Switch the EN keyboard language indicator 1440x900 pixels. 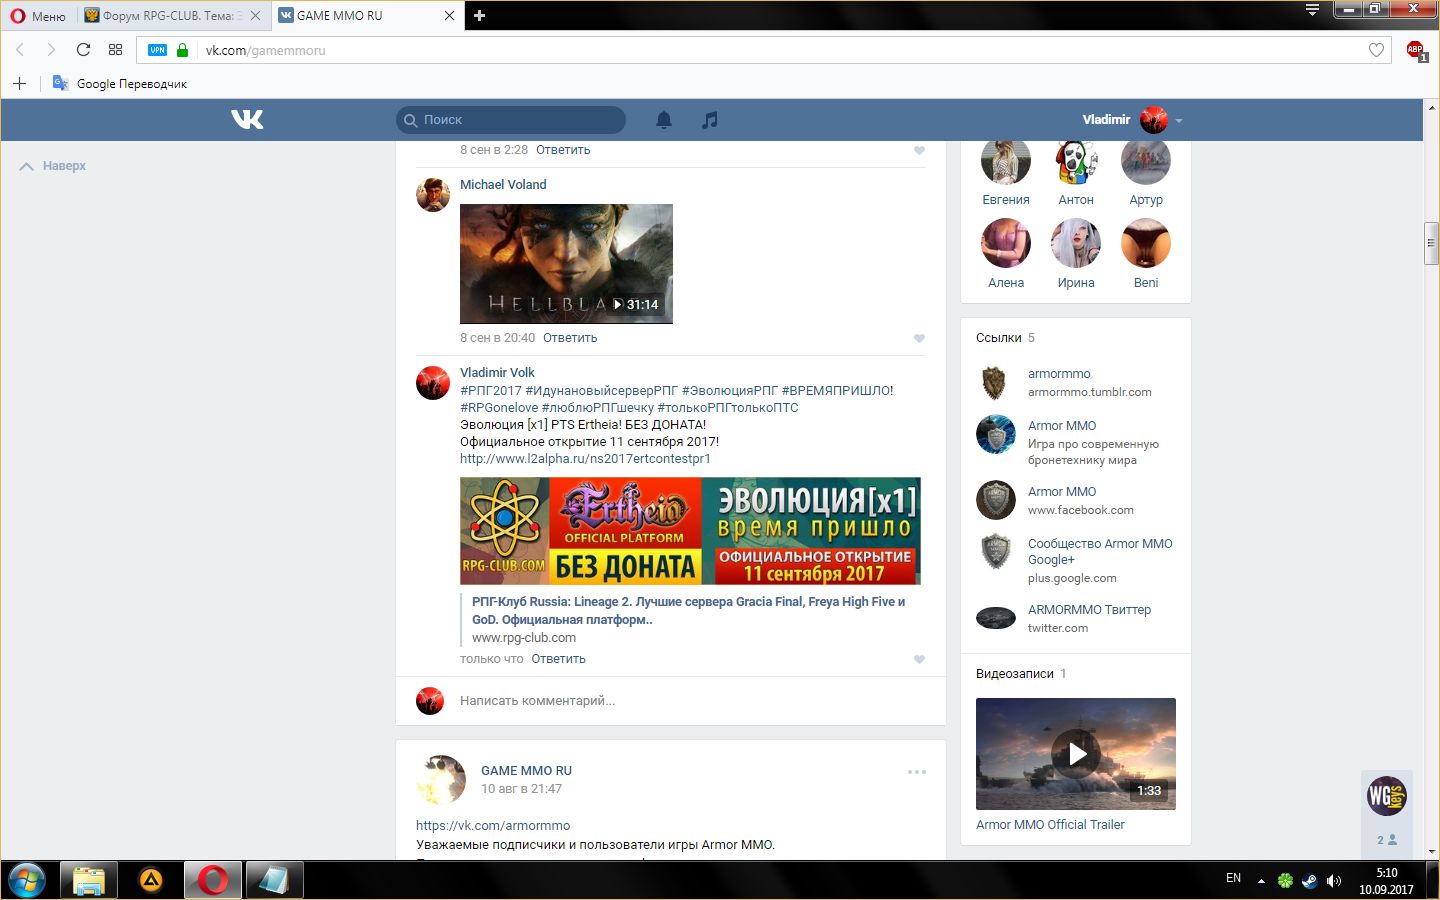(1233, 878)
